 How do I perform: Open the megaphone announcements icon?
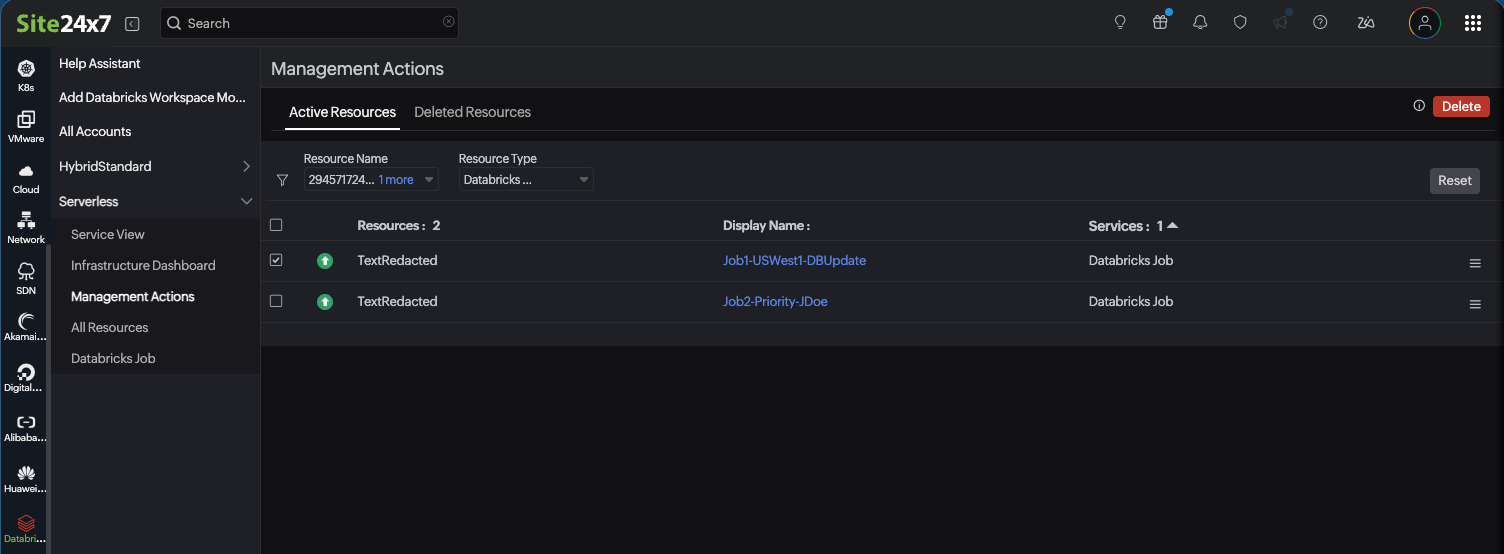1280,22
